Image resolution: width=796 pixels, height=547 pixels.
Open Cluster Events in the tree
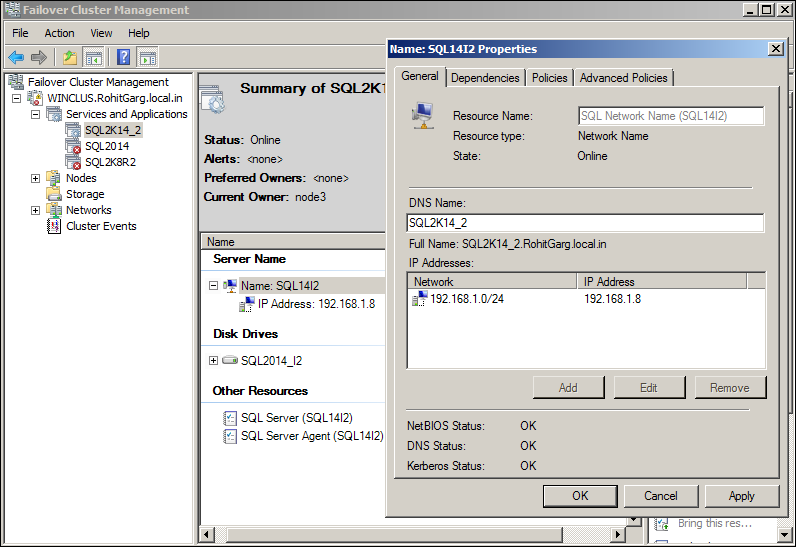pyautogui.click(x=101, y=226)
